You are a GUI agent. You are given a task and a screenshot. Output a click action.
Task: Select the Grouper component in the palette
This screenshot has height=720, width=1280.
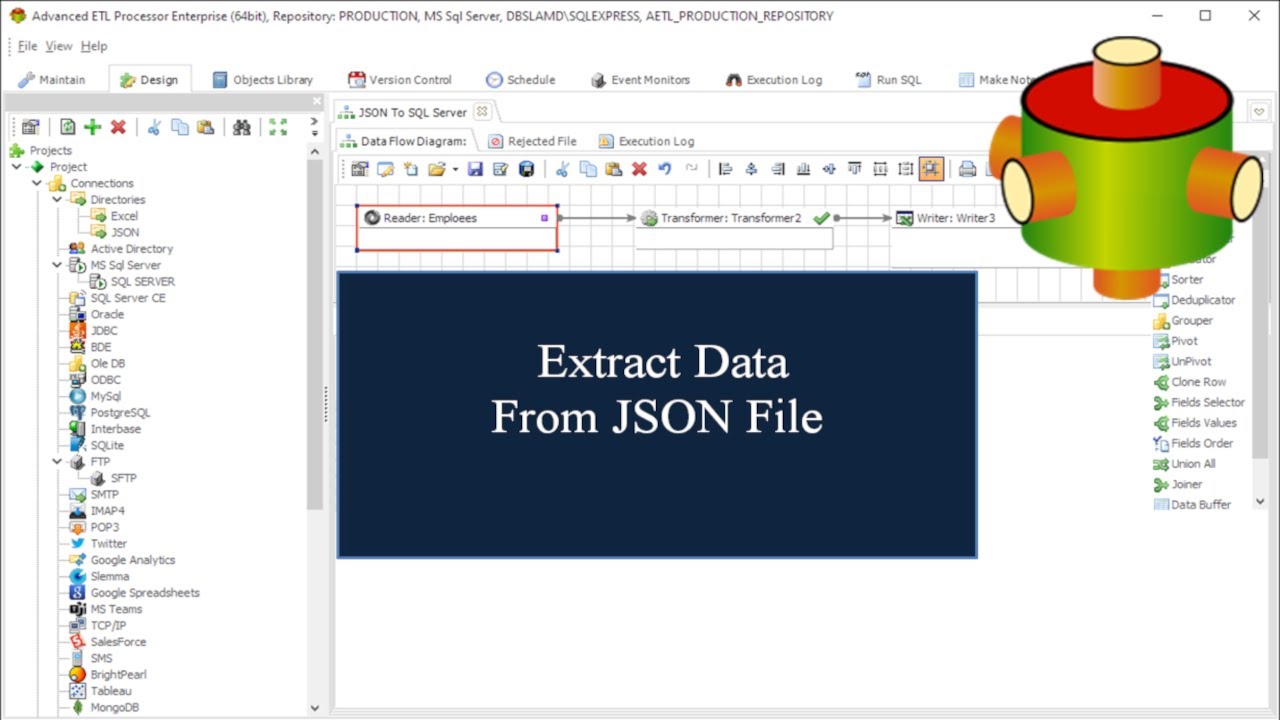(x=1183, y=321)
